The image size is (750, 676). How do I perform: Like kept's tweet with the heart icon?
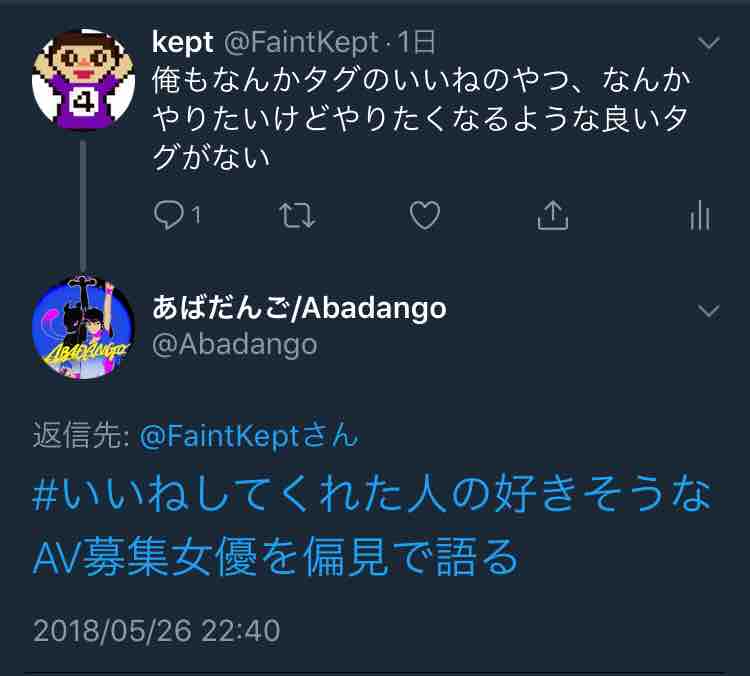click(x=425, y=215)
